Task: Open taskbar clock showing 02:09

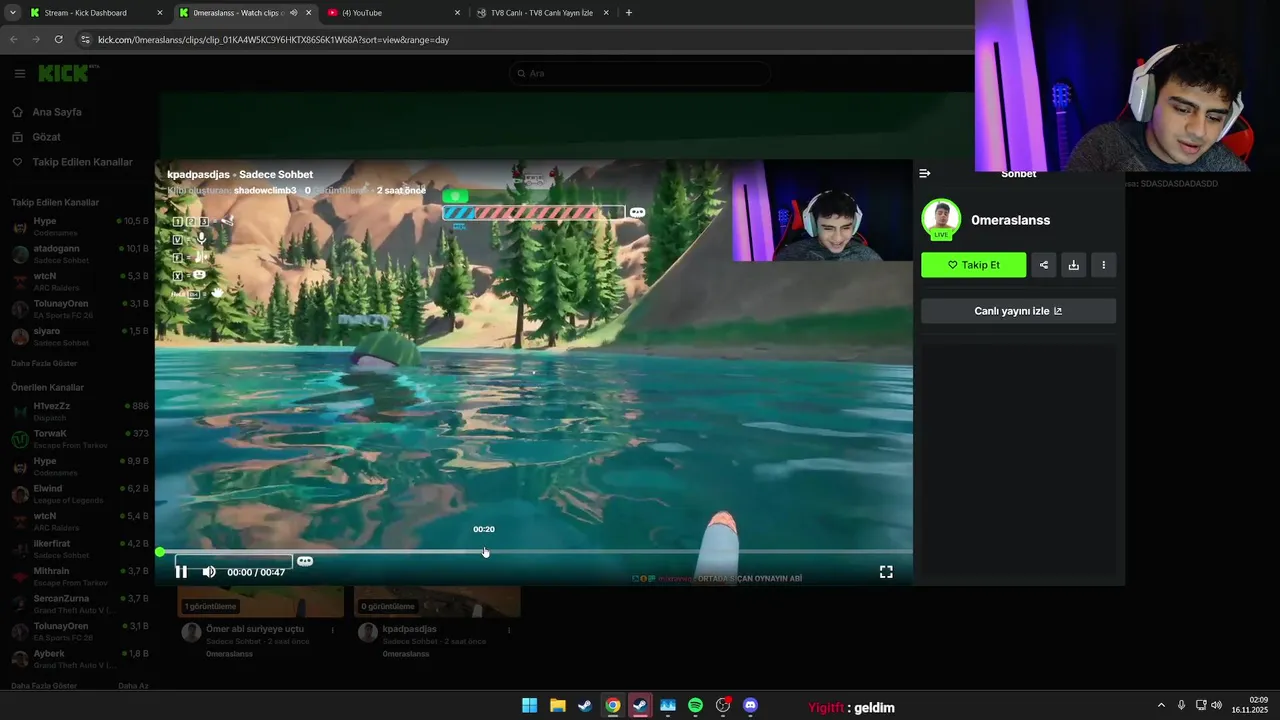Action: point(1250,705)
